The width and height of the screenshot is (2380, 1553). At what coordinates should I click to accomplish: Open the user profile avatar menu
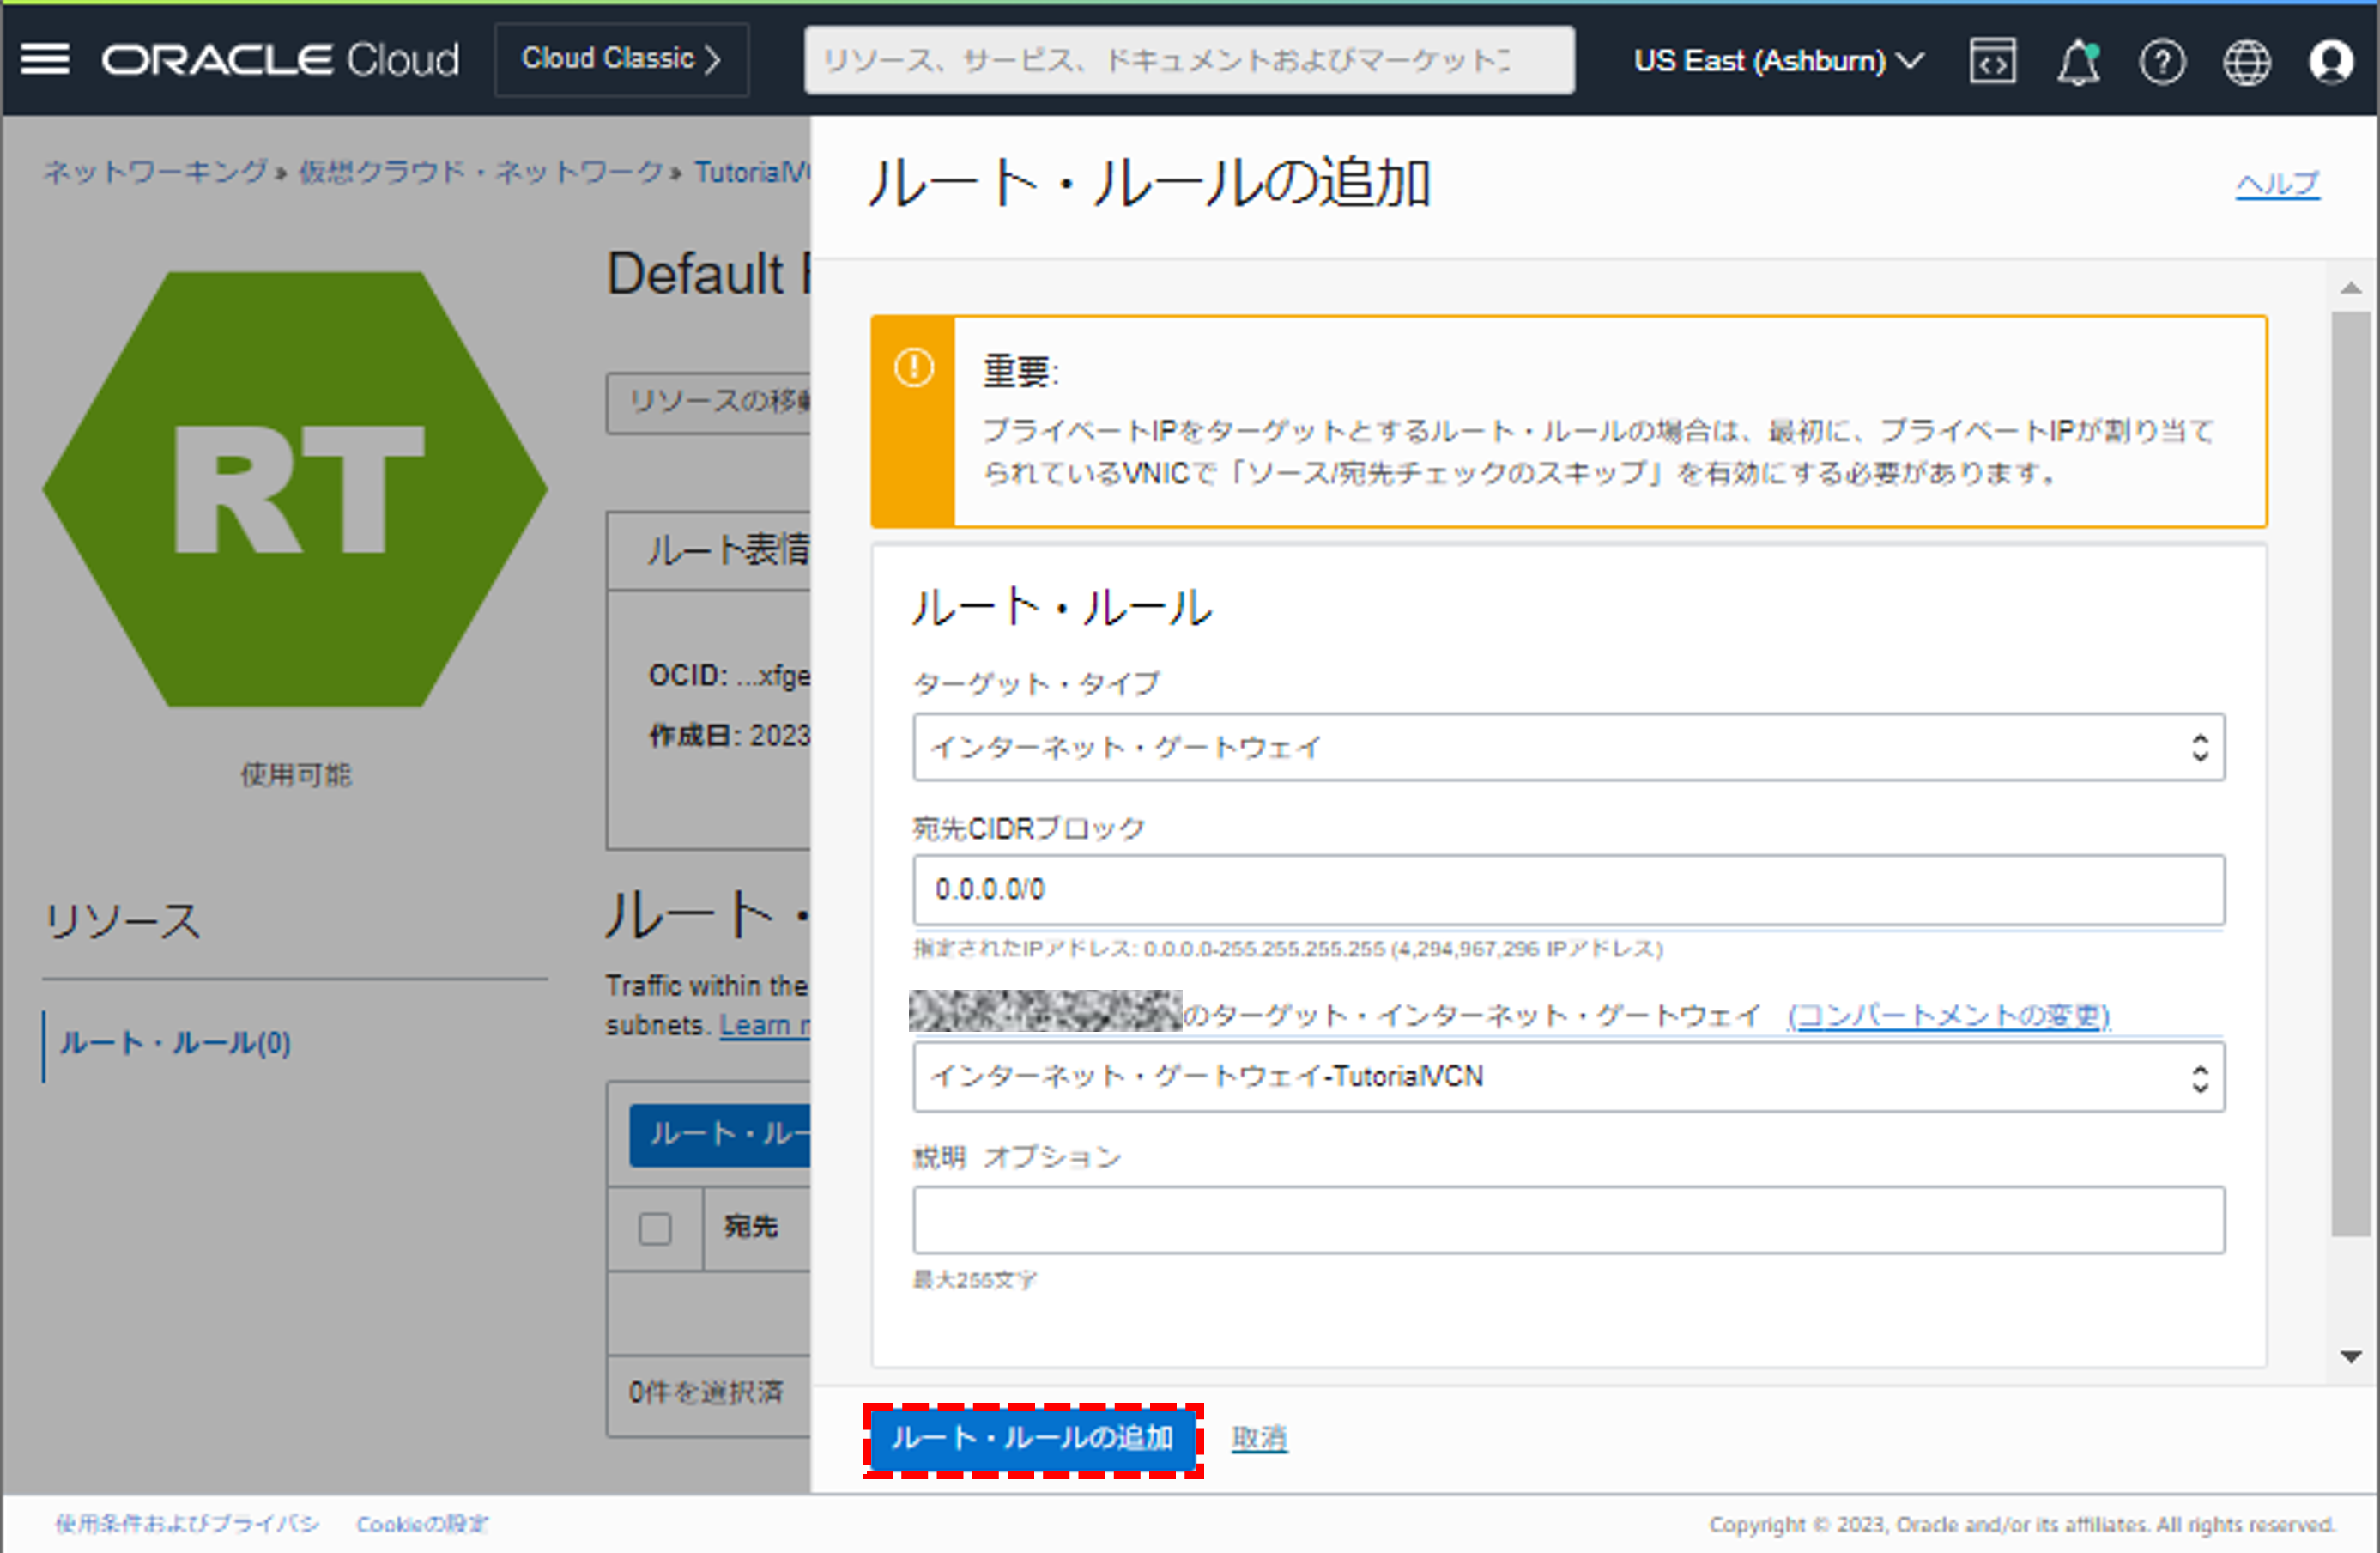pyautogui.click(x=2331, y=61)
